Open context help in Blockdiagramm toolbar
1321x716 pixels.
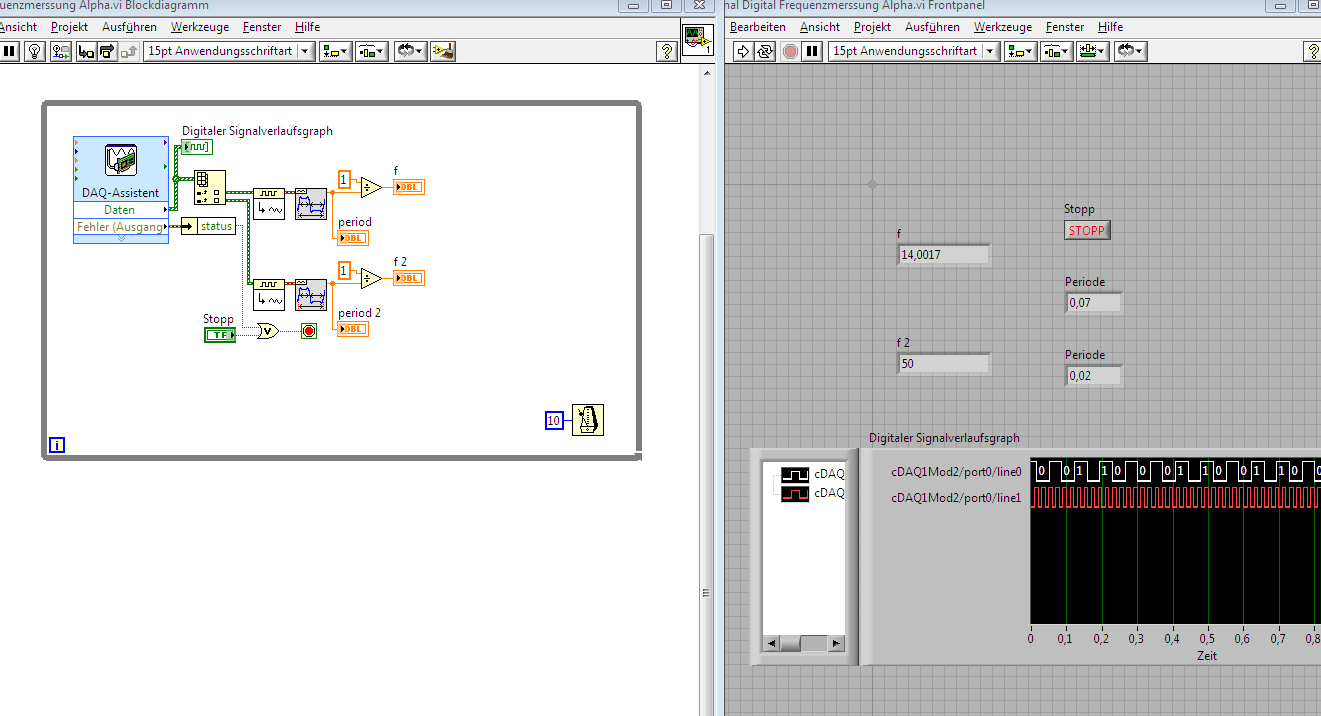coord(667,51)
